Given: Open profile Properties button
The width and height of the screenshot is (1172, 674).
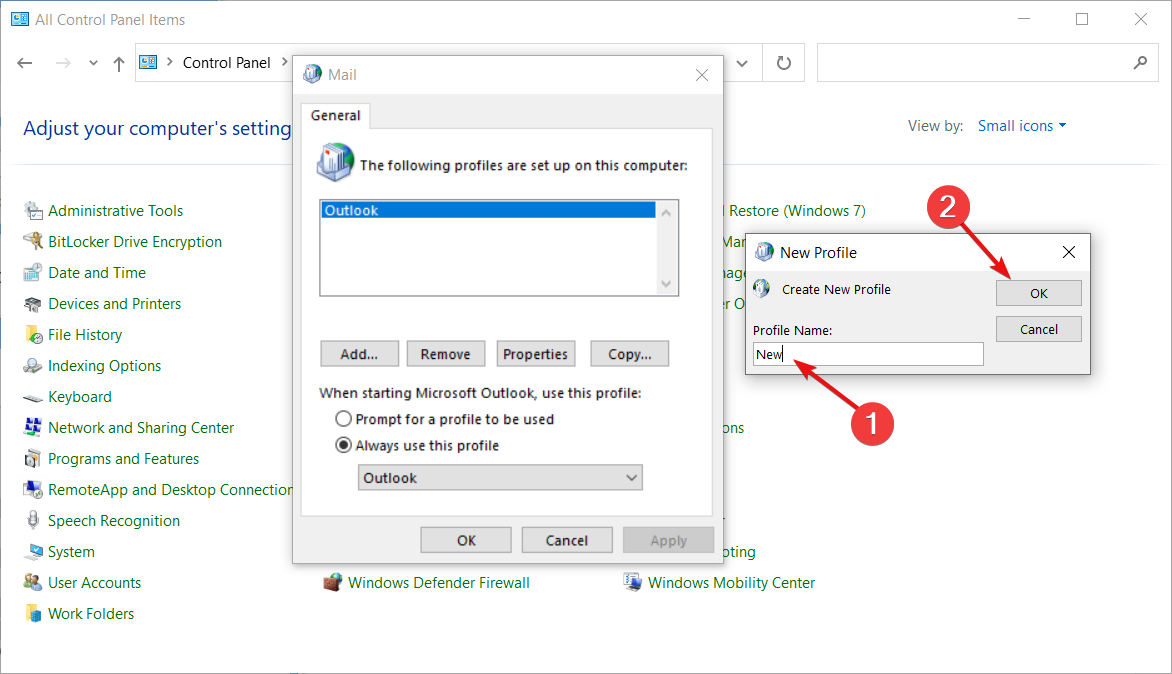Looking at the screenshot, I should click(535, 354).
